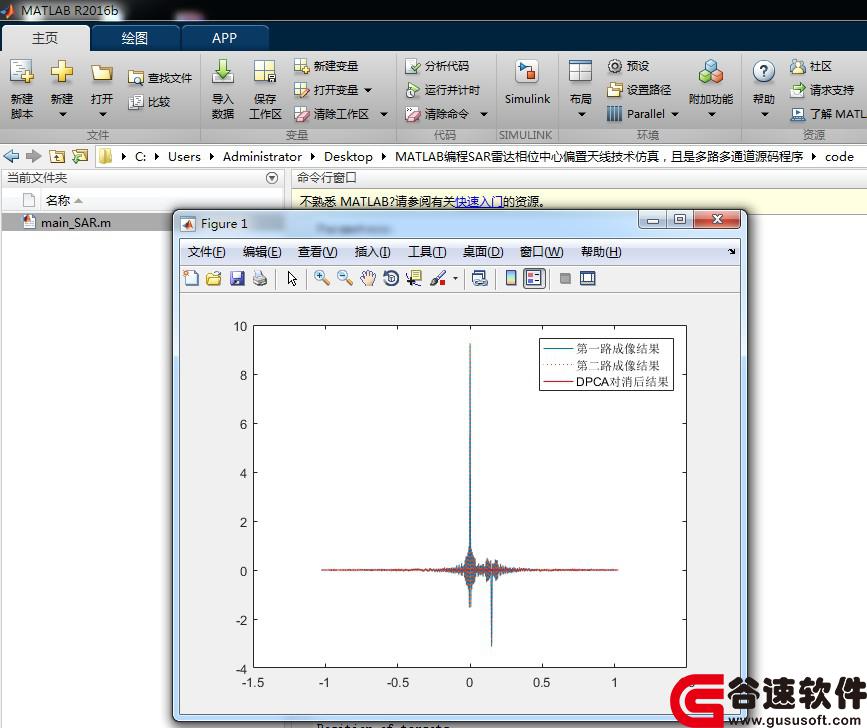Open file icon in Figure 1 toolbar
867x728 pixels.
tap(213, 278)
